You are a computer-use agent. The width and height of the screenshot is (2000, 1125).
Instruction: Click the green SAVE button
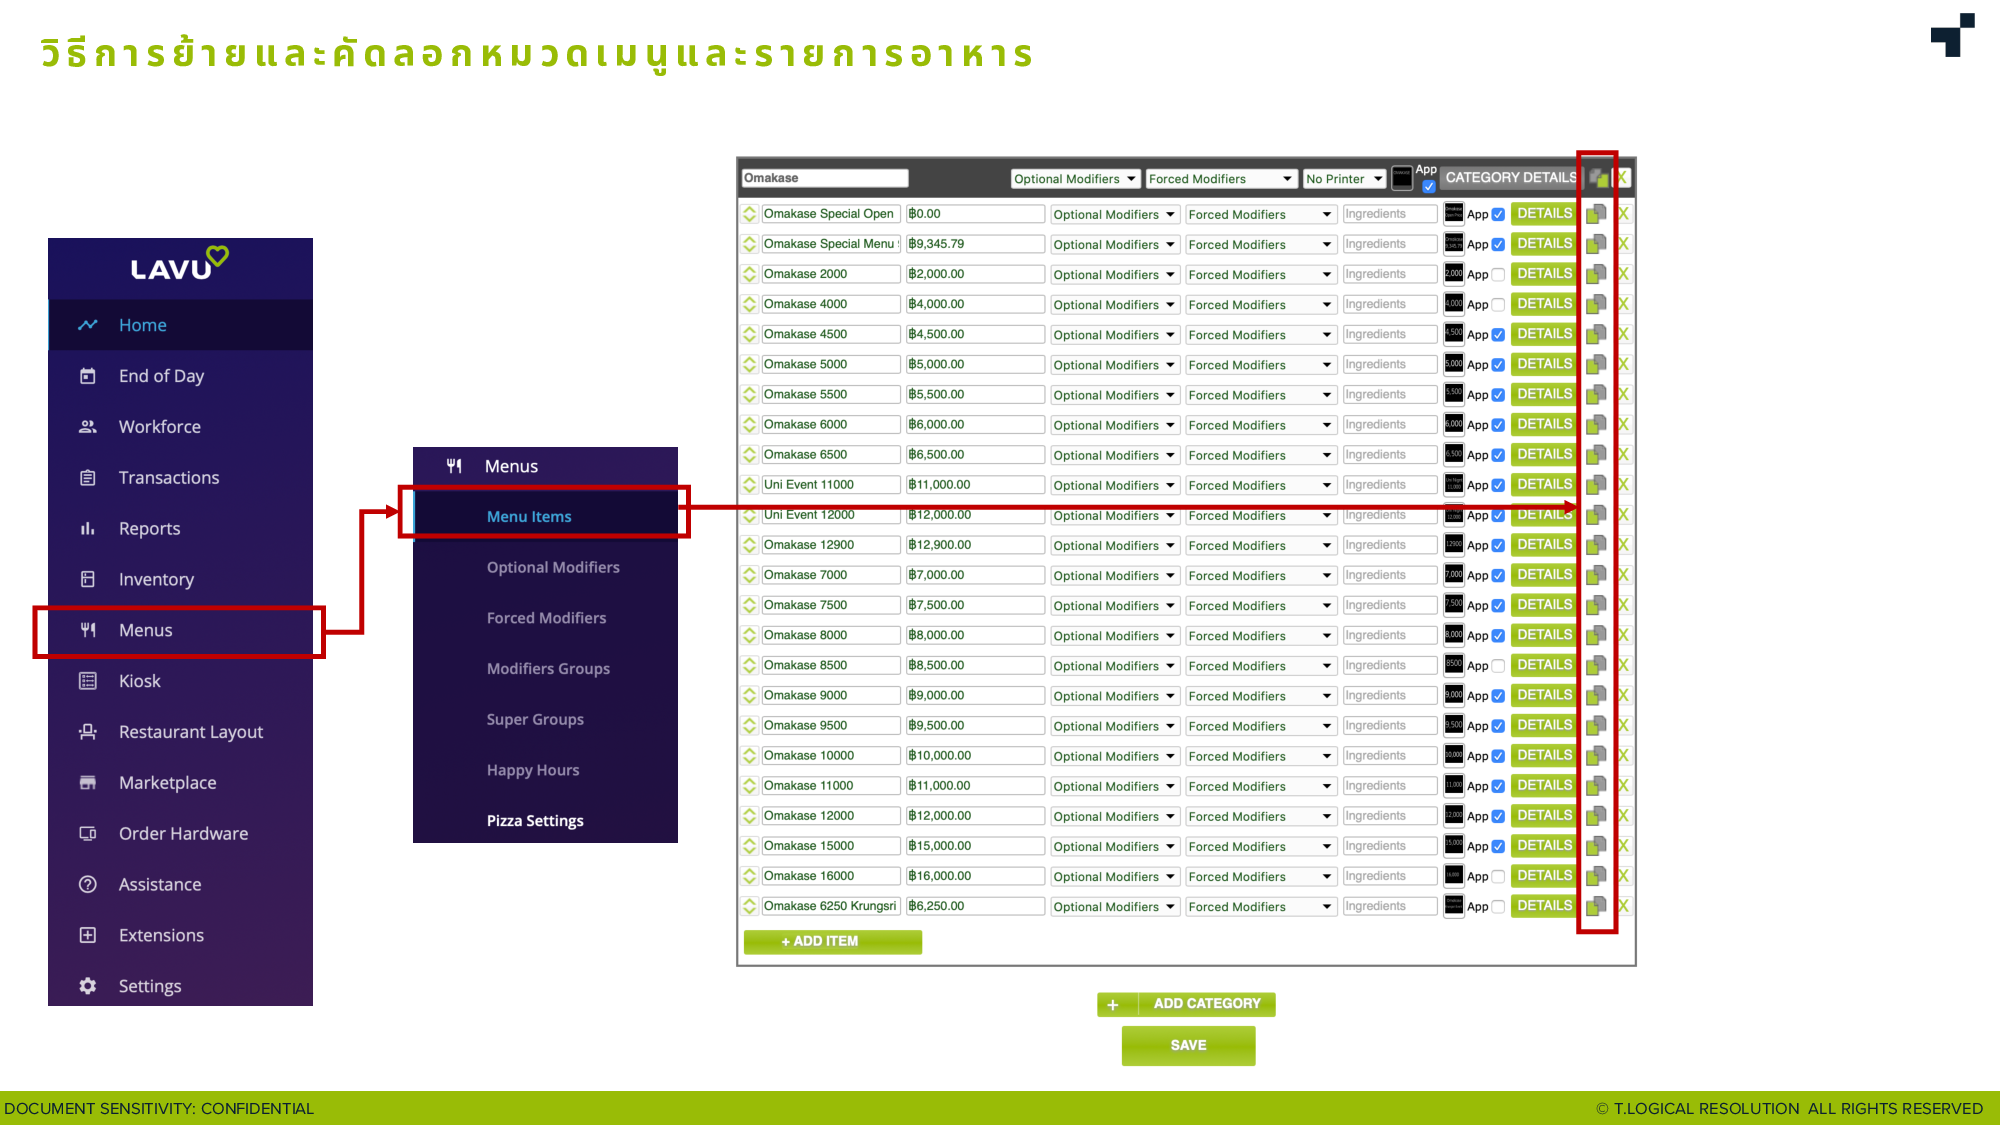point(1188,1045)
